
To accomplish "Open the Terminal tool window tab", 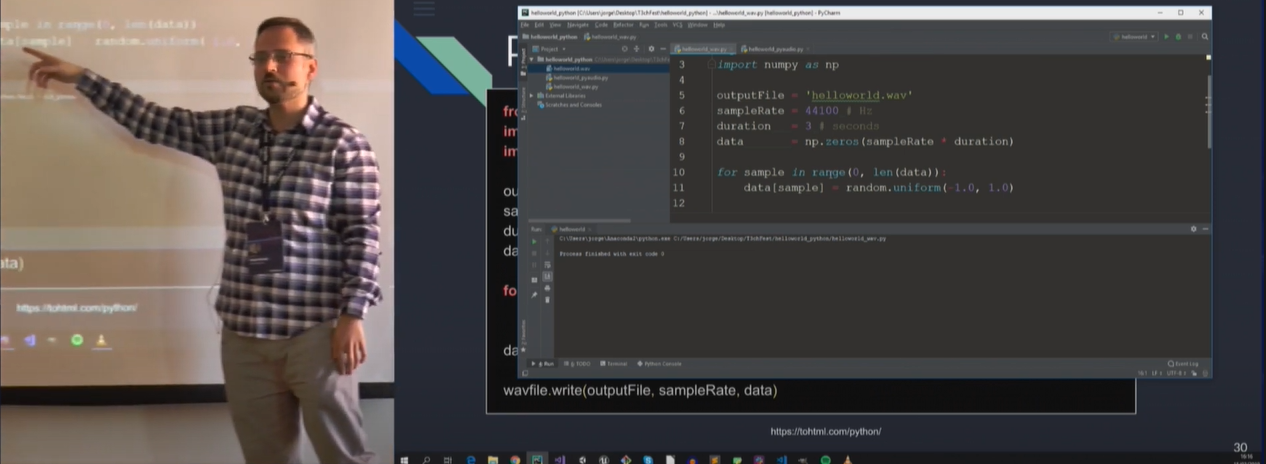I will (x=614, y=363).
